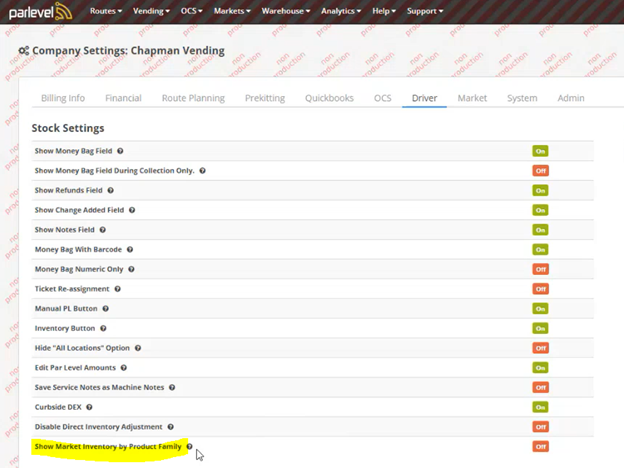Switch to the Financial tab
Image resolution: width=624 pixels, height=468 pixels.
pos(123,98)
